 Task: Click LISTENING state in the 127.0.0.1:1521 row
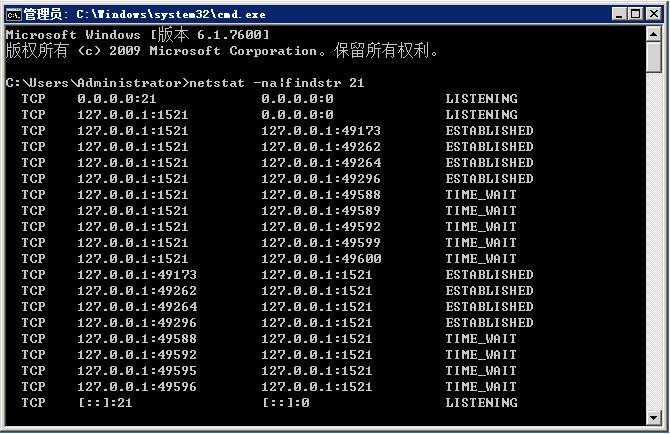pos(482,114)
